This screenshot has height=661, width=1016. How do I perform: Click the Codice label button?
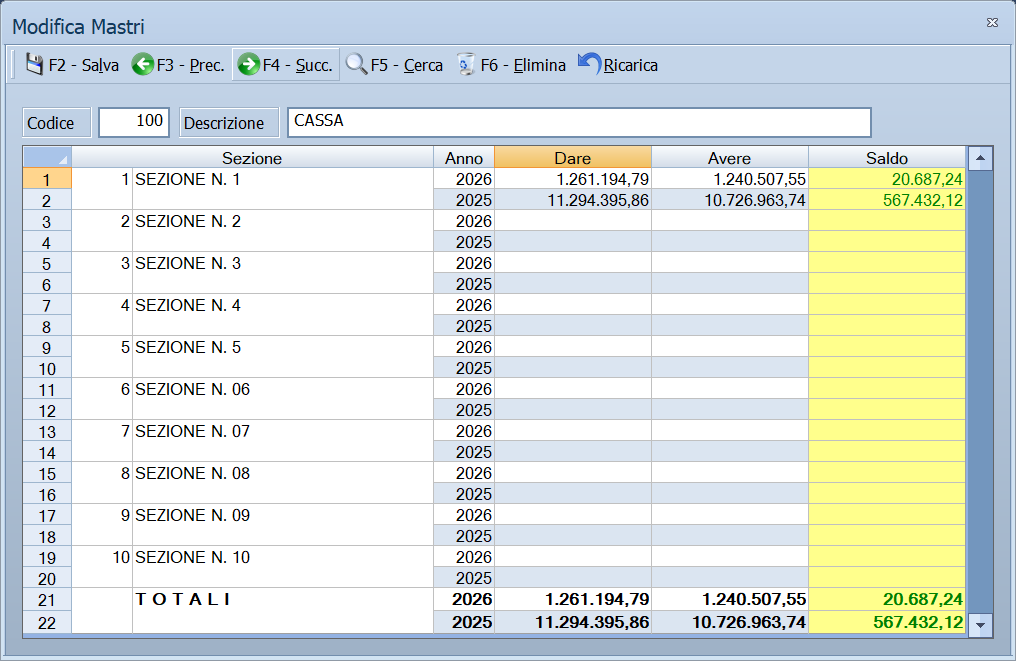click(x=56, y=122)
